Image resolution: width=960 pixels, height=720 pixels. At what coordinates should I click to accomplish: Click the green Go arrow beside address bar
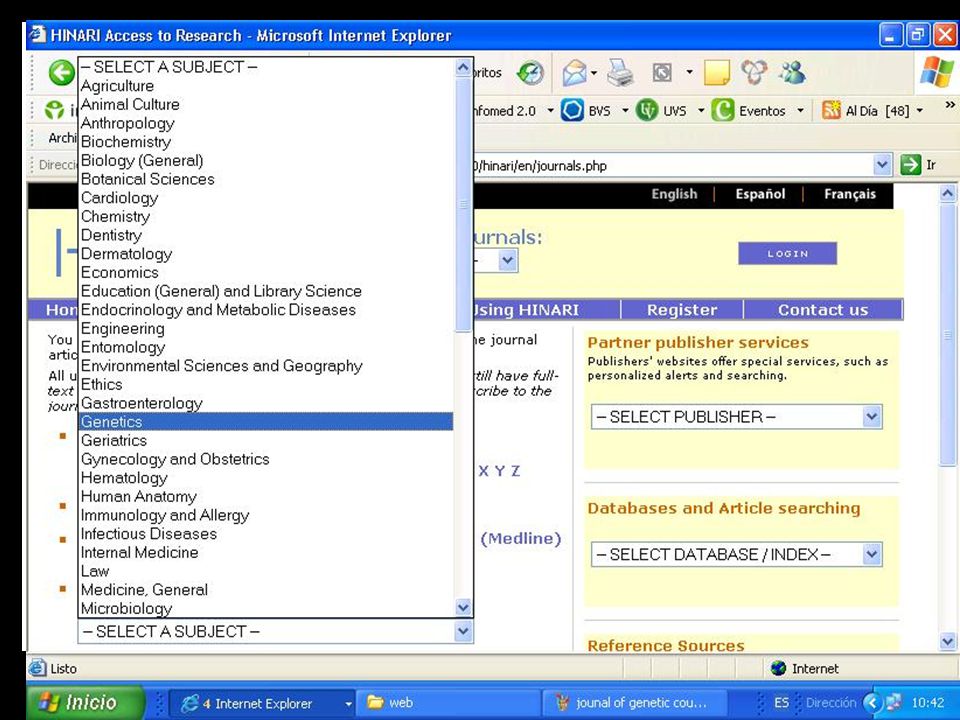tap(910, 165)
